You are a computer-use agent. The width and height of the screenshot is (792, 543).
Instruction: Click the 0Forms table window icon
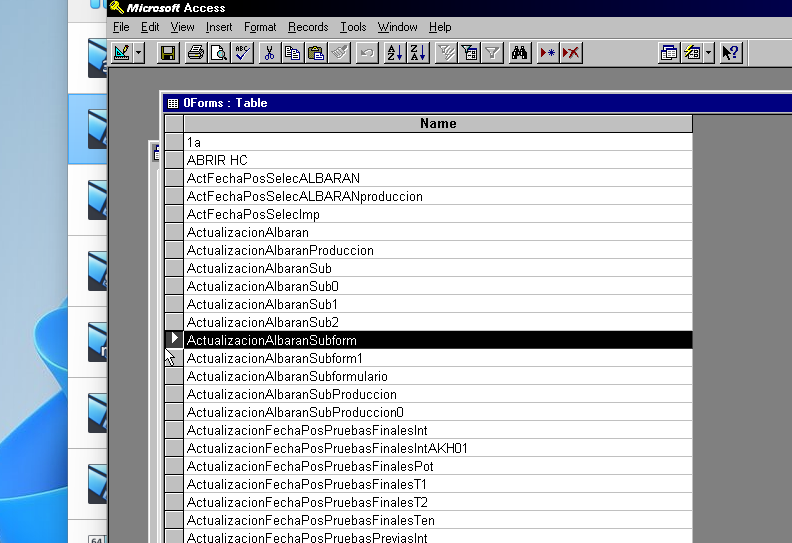pos(173,104)
